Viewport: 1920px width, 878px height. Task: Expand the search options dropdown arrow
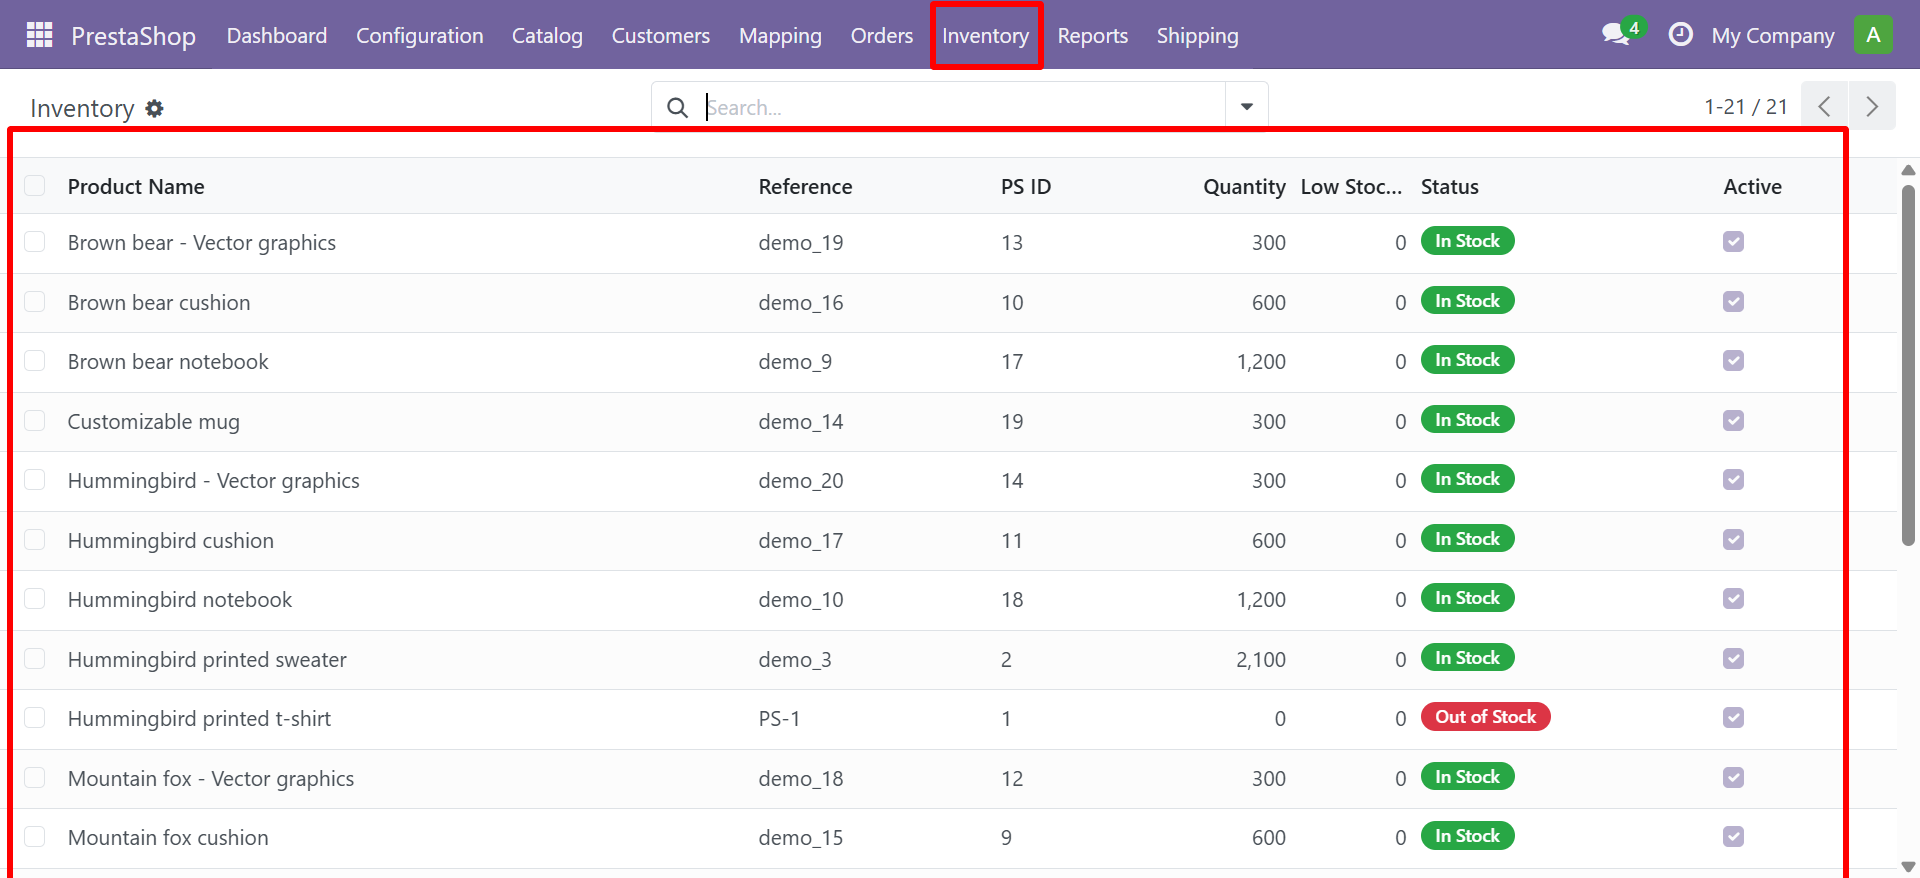click(1246, 107)
